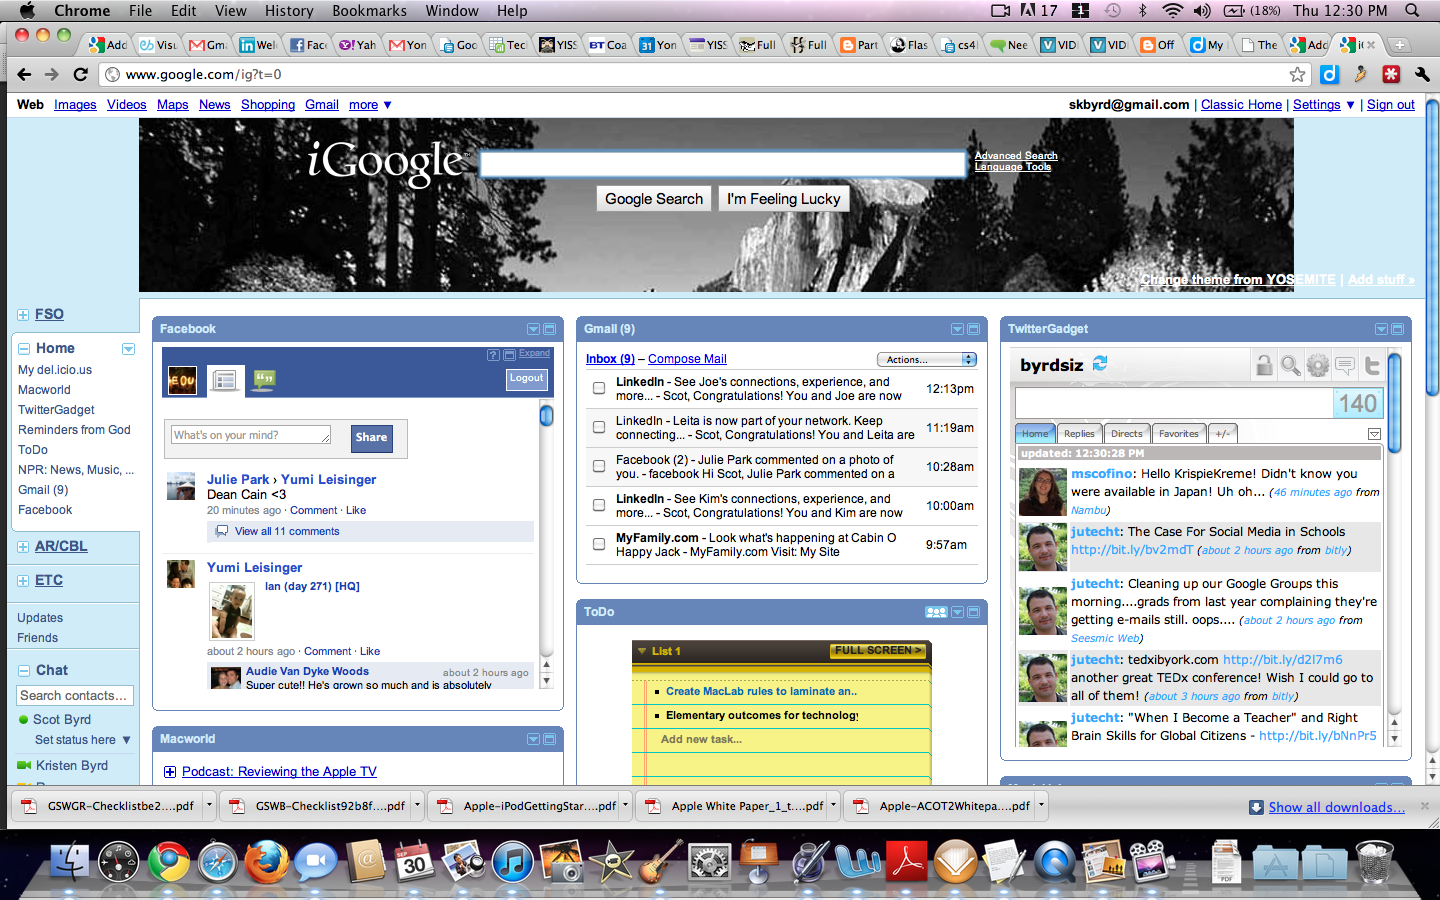
Task: Check the MyFamily.com email checkbox
Action: (599, 544)
